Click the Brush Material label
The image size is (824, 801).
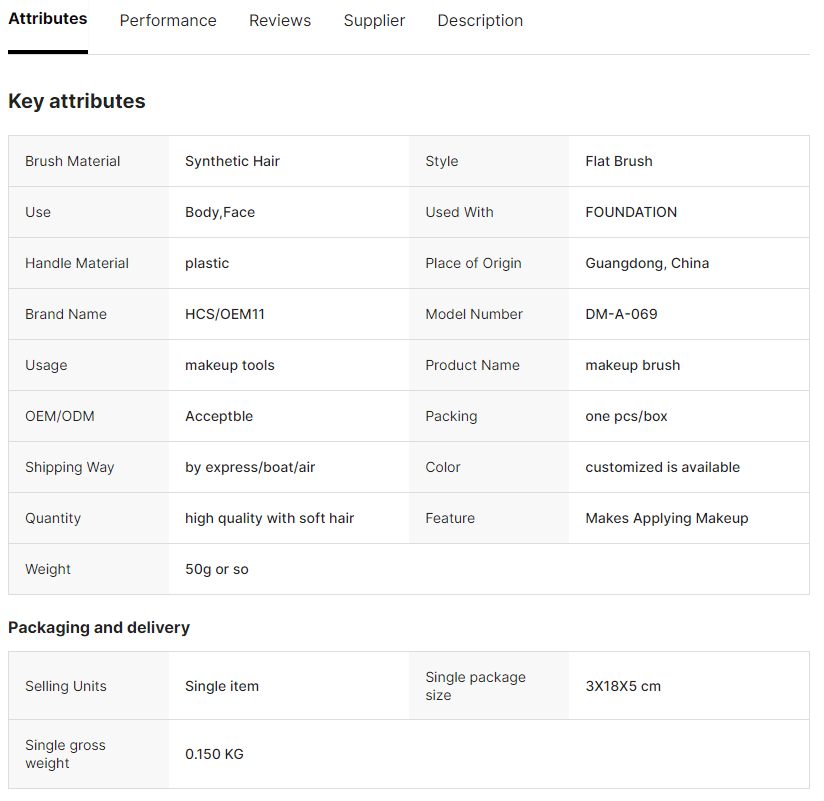click(x=73, y=162)
